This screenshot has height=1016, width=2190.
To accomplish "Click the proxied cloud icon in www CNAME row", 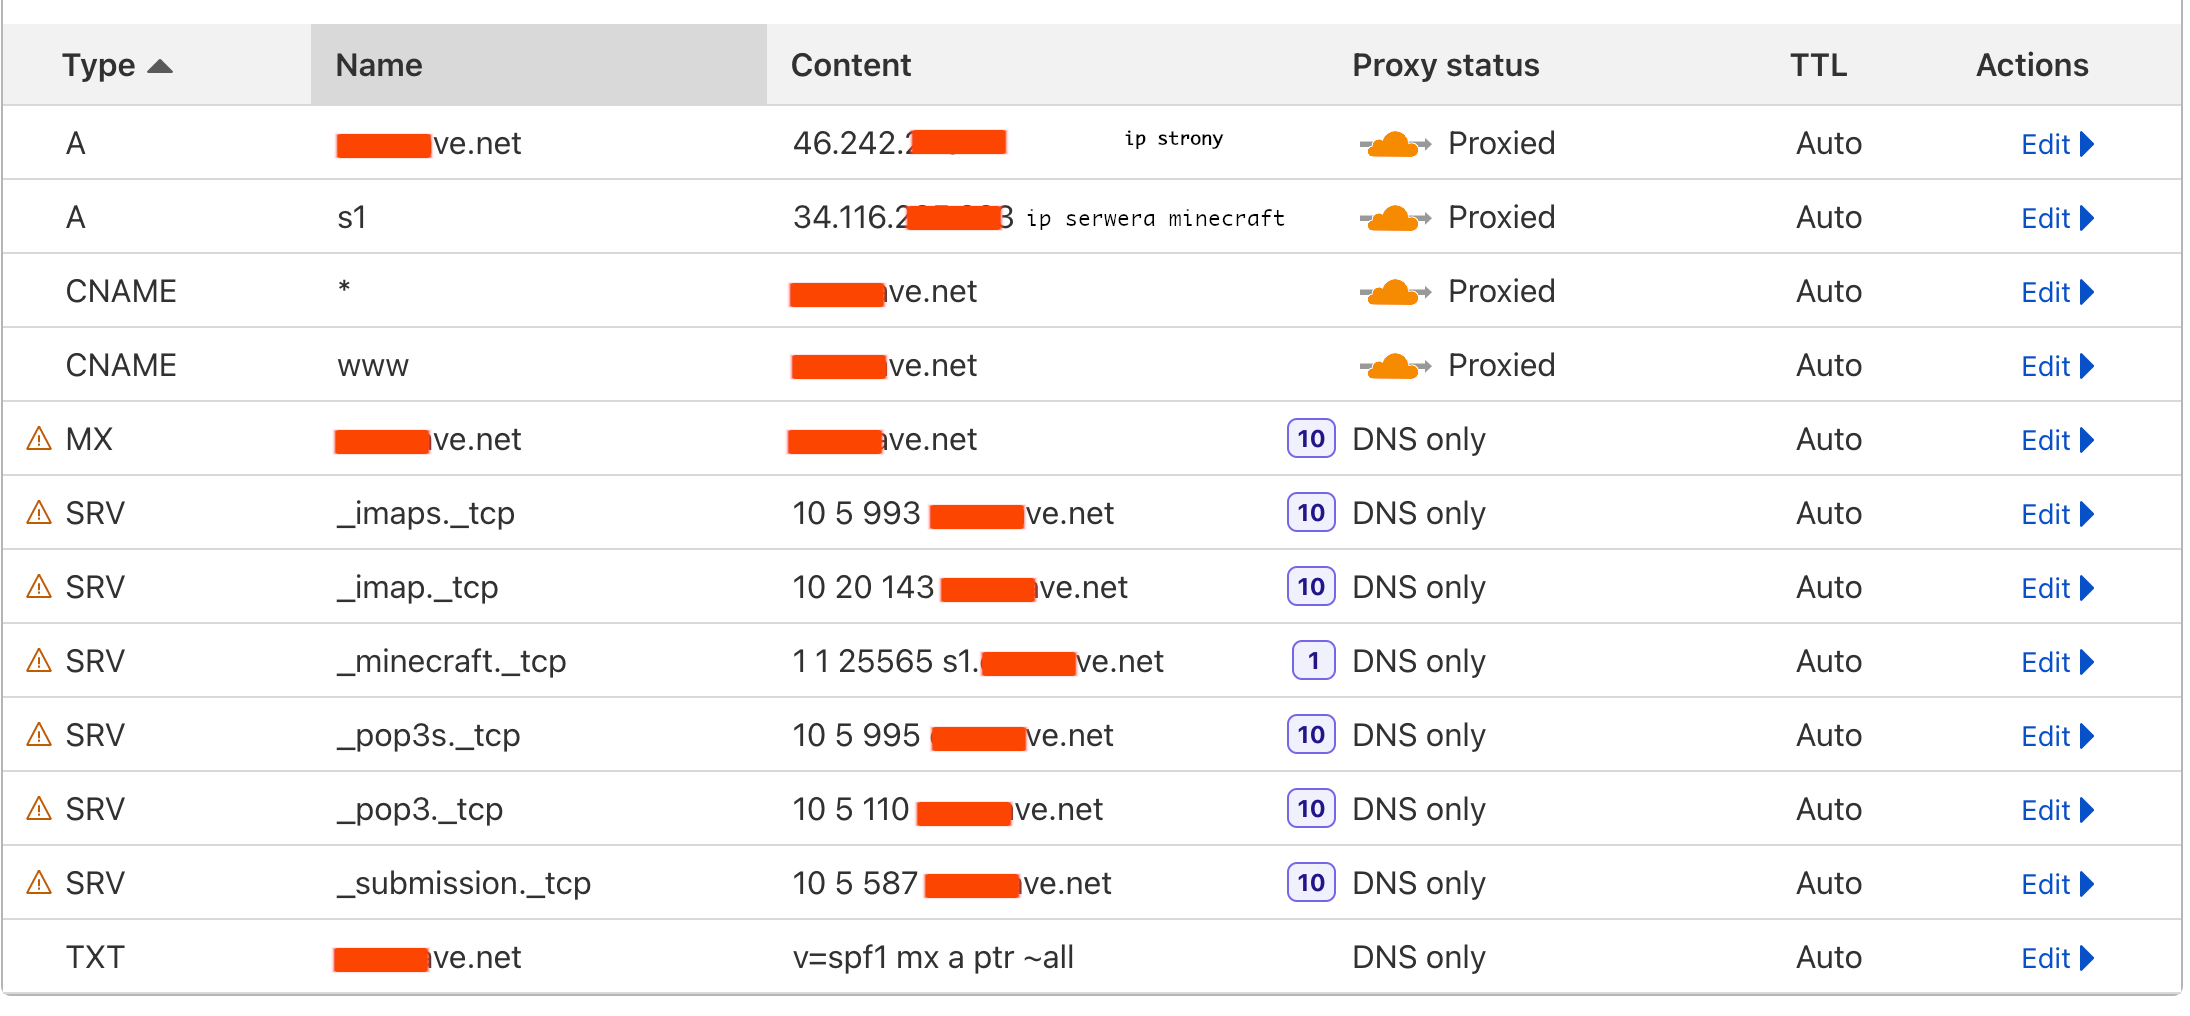I will click(1394, 366).
